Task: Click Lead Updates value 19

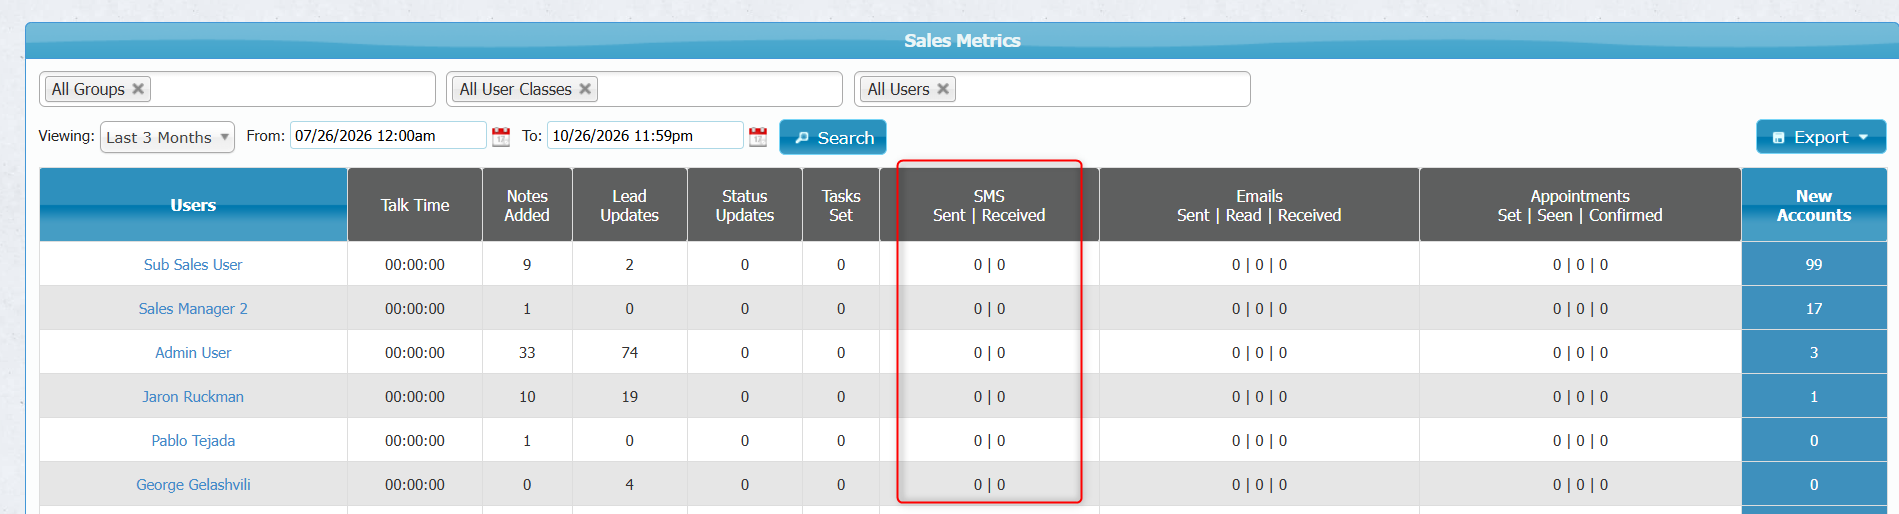Action: pyautogui.click(x=630, y=397)
